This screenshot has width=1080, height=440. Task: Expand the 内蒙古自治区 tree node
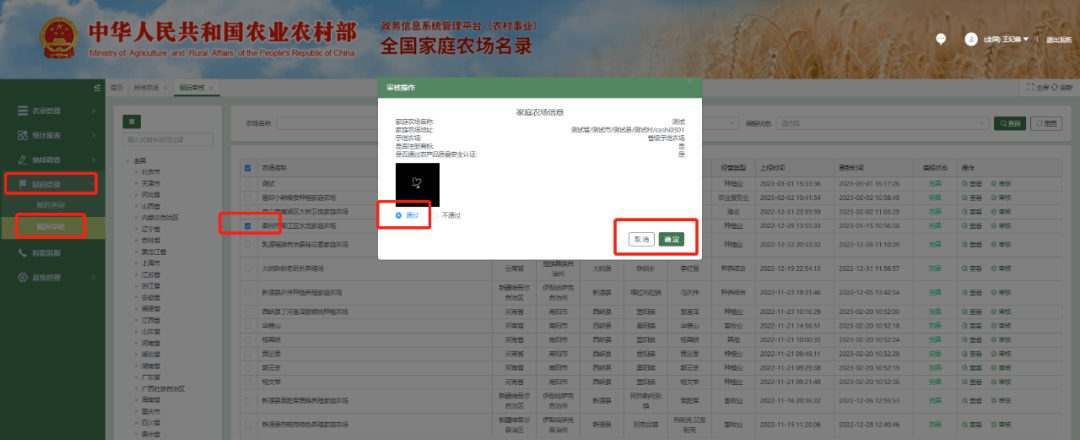[x=137, y=217]
